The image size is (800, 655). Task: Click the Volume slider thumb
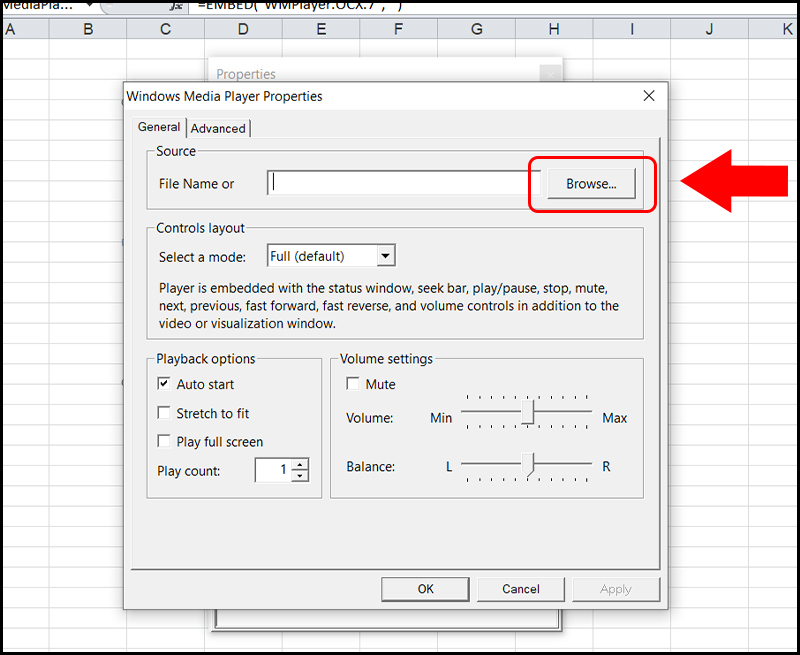(528, 411)
